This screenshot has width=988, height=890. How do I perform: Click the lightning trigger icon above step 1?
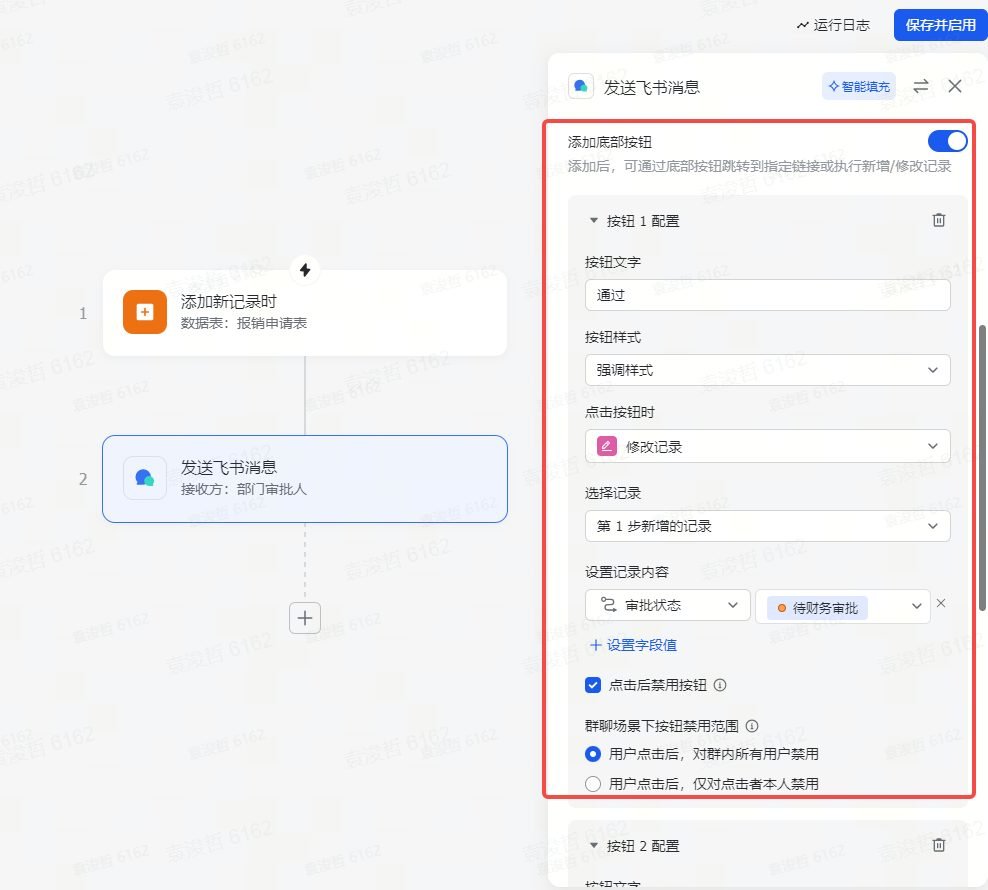point(305,270)
